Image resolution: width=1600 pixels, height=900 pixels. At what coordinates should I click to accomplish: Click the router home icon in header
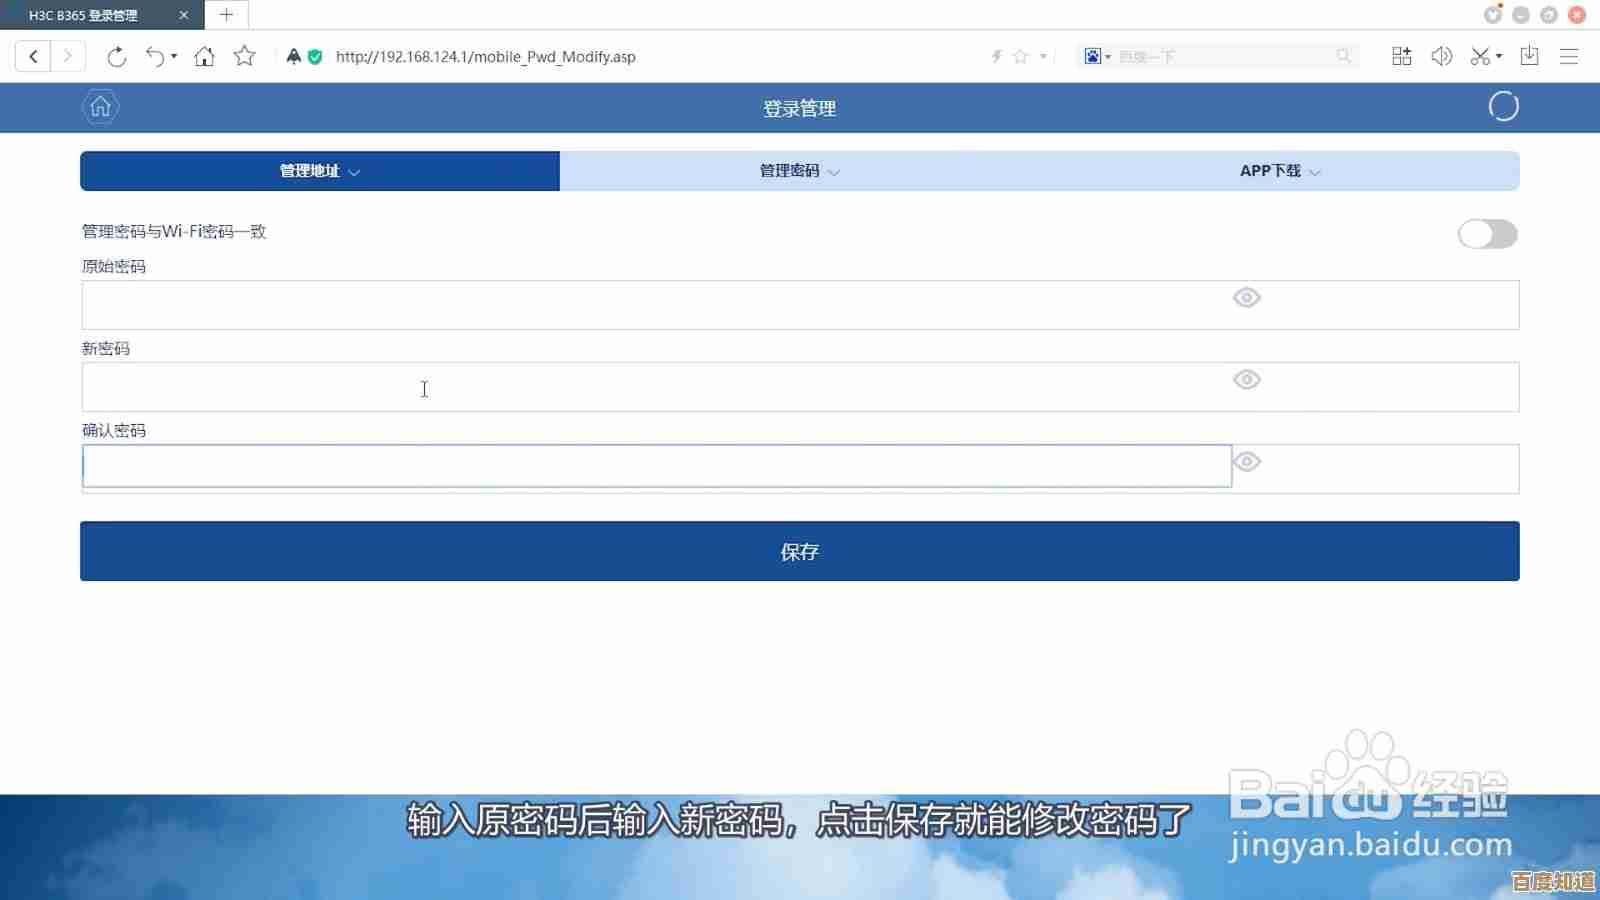pos(100,107)
